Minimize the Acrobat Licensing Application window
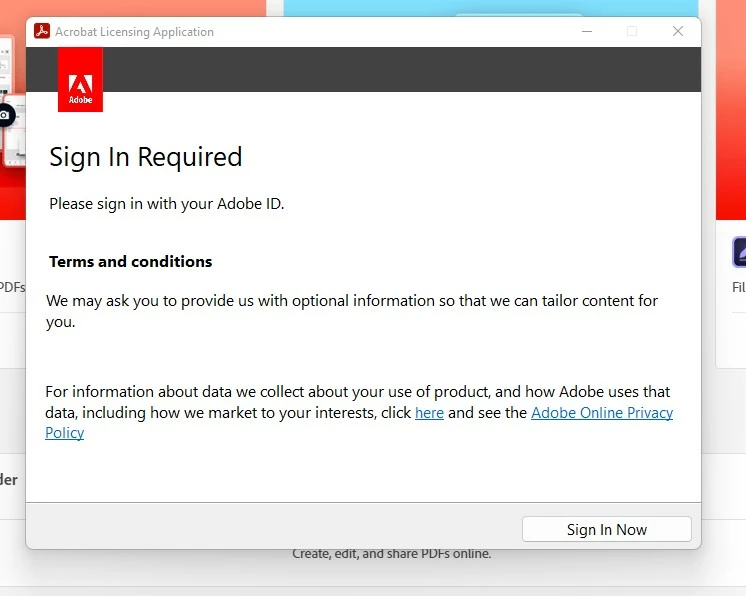This screenshot has height=596, width=746. click(x=587, y=31)
